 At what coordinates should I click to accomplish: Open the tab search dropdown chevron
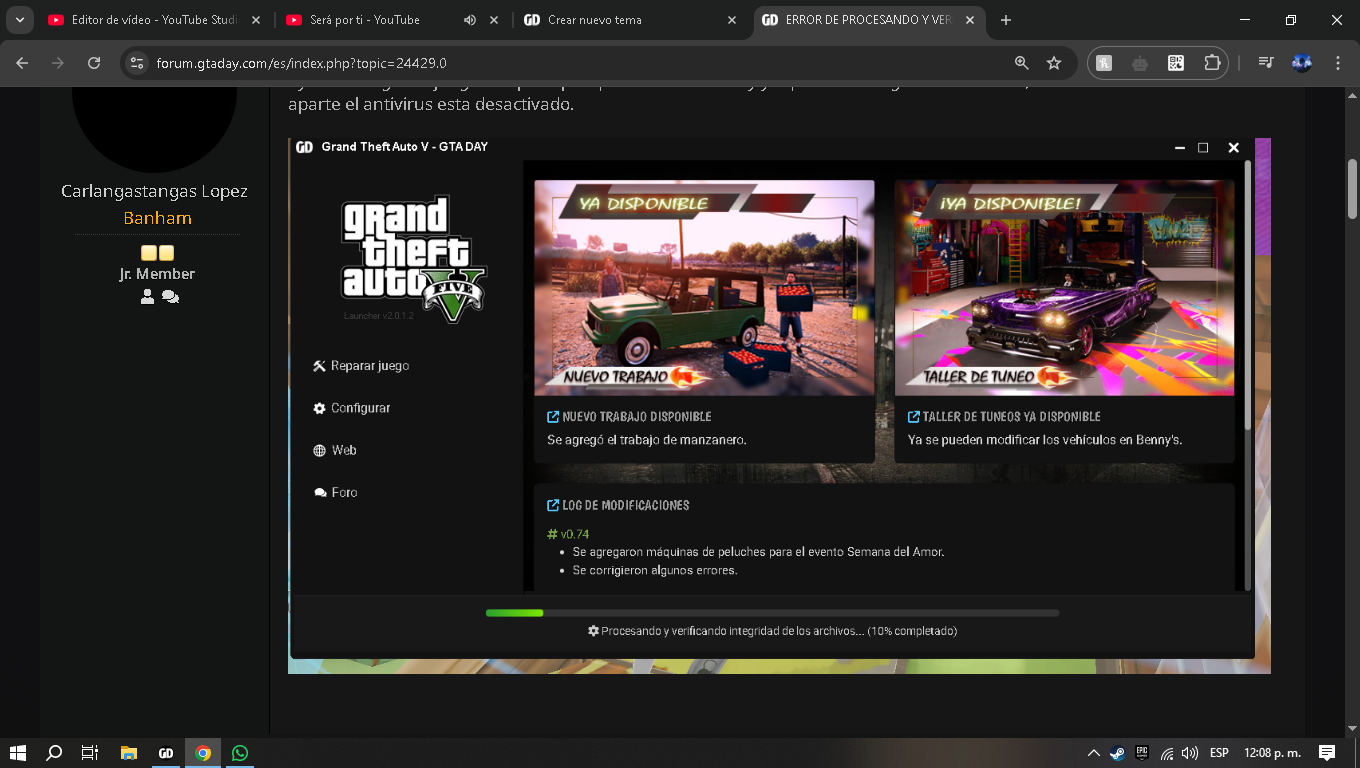point(19,20)
